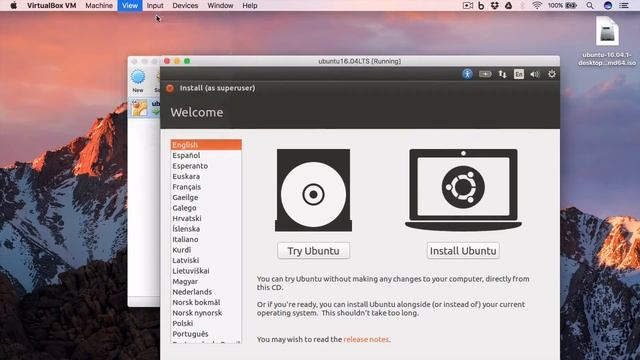640x360 pixels.
Task: Select the ubuntu-16.04.1 ISO desktop file
Action: click(x=607, y=41)
